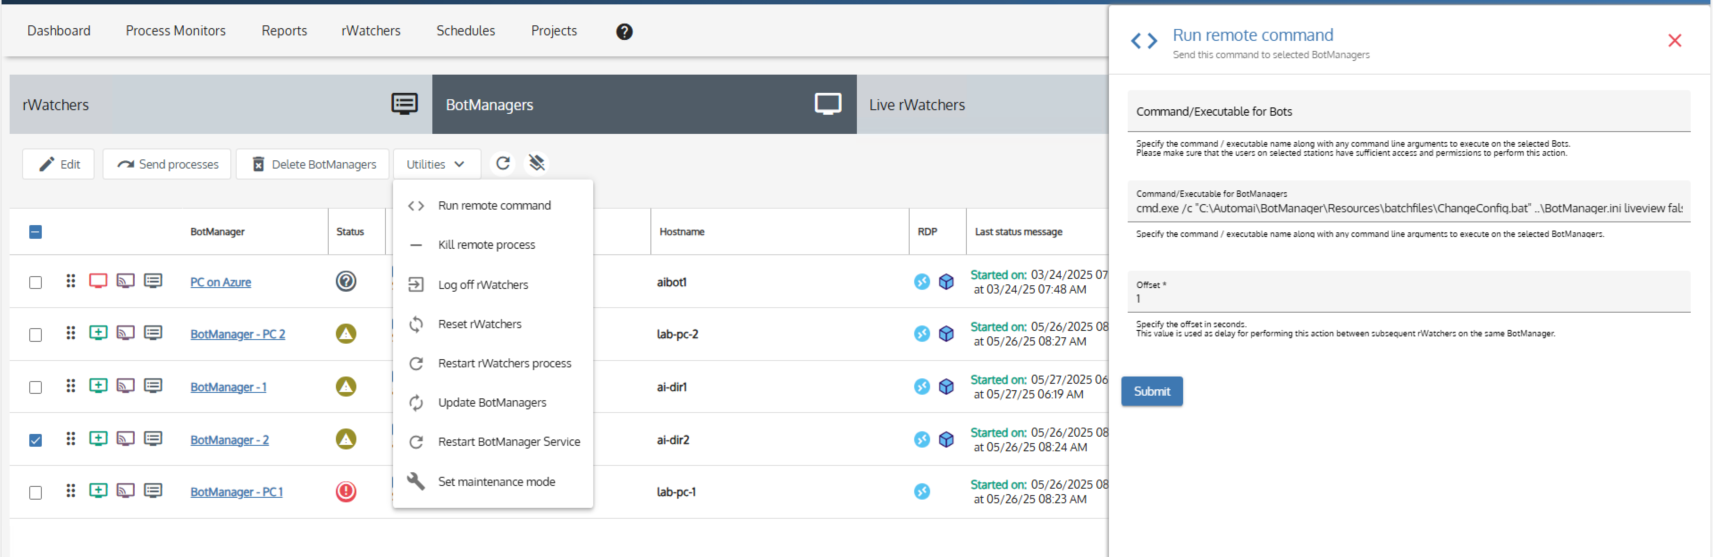
Task: Click the red error status icon for BotManager - PC 1
Action: point(346,491)
